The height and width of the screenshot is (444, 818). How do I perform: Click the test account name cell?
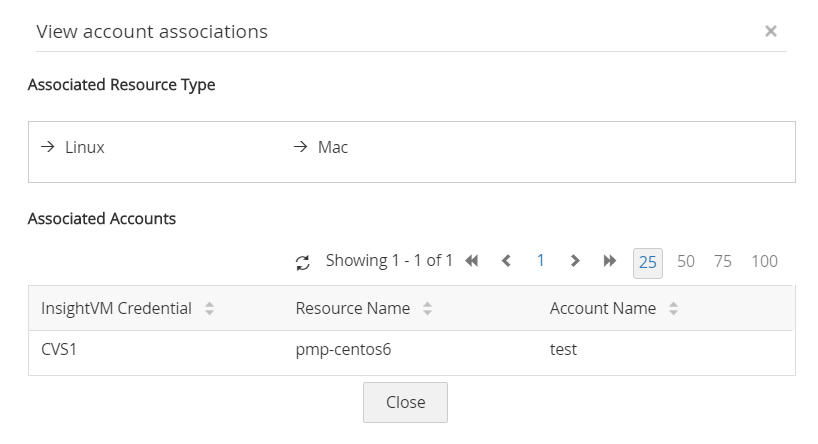[x=563, y=350]
